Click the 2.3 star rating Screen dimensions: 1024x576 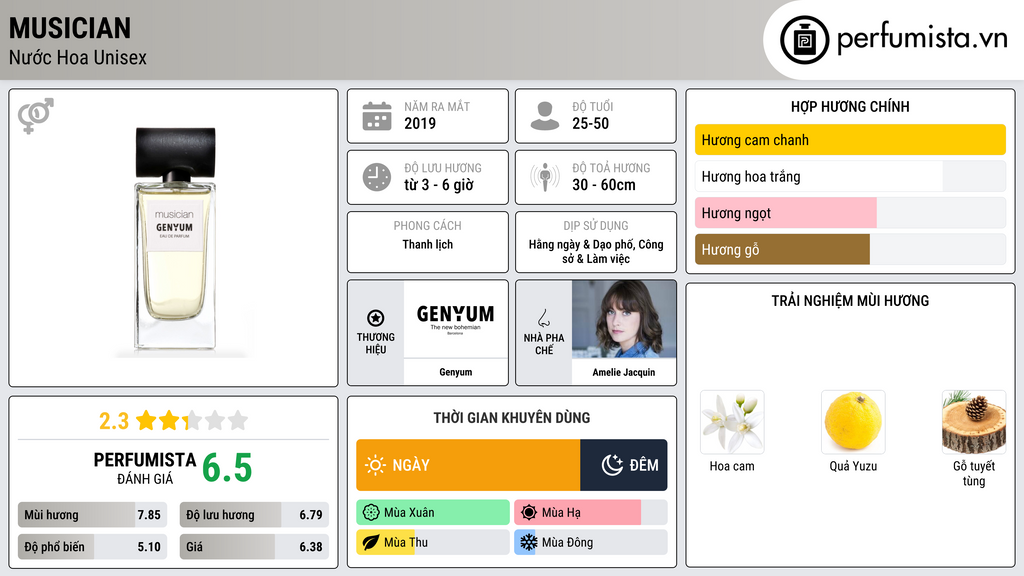[x=173, y=421]
